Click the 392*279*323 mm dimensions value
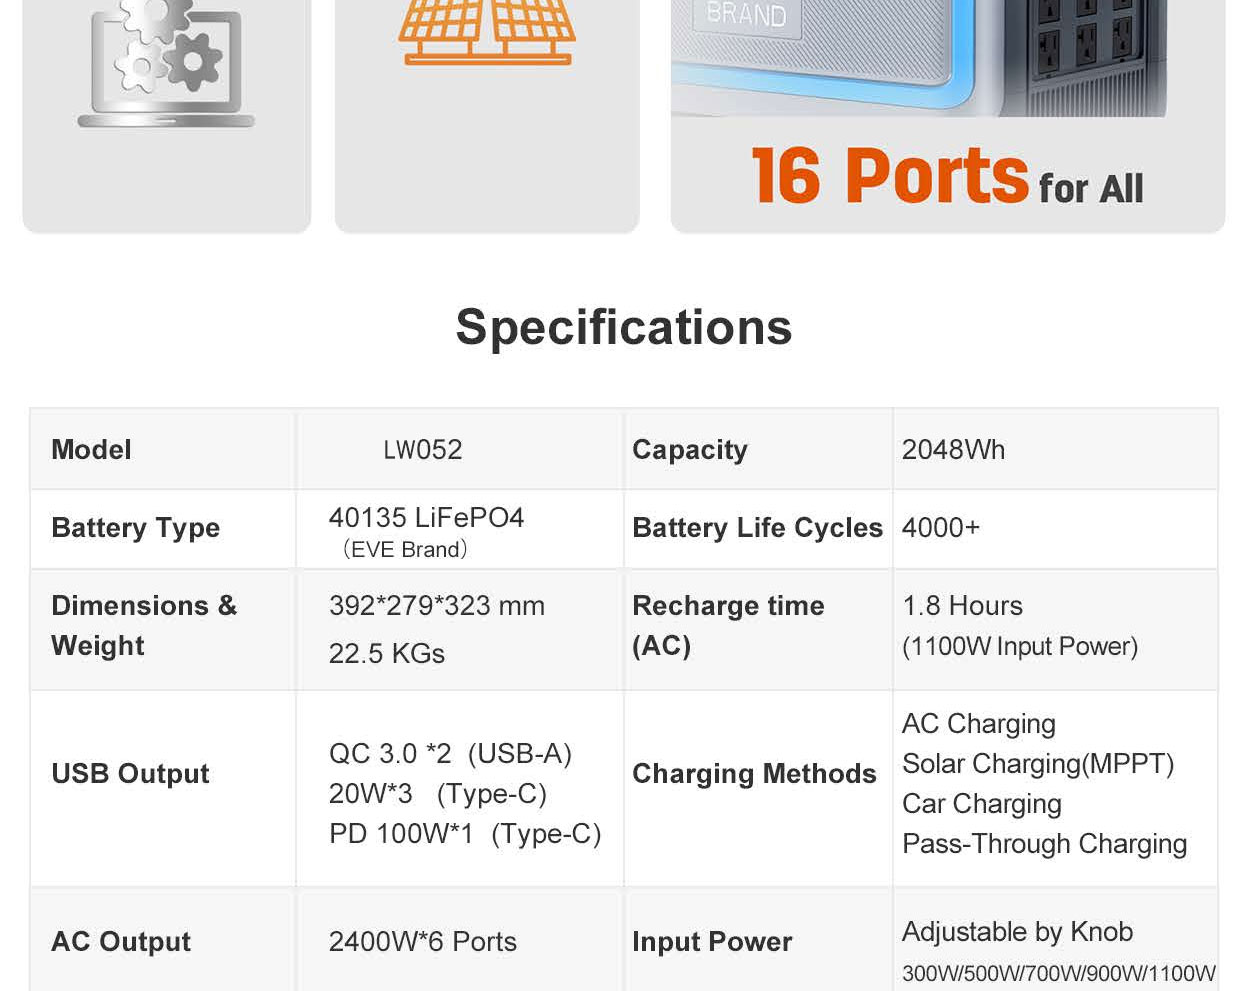The width and height of the screenshot is (1250, 991). [x=437, y=606]
